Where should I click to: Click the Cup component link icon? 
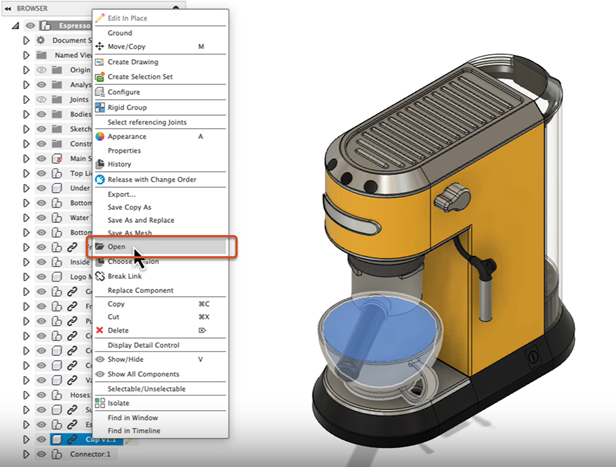point(72,440)
